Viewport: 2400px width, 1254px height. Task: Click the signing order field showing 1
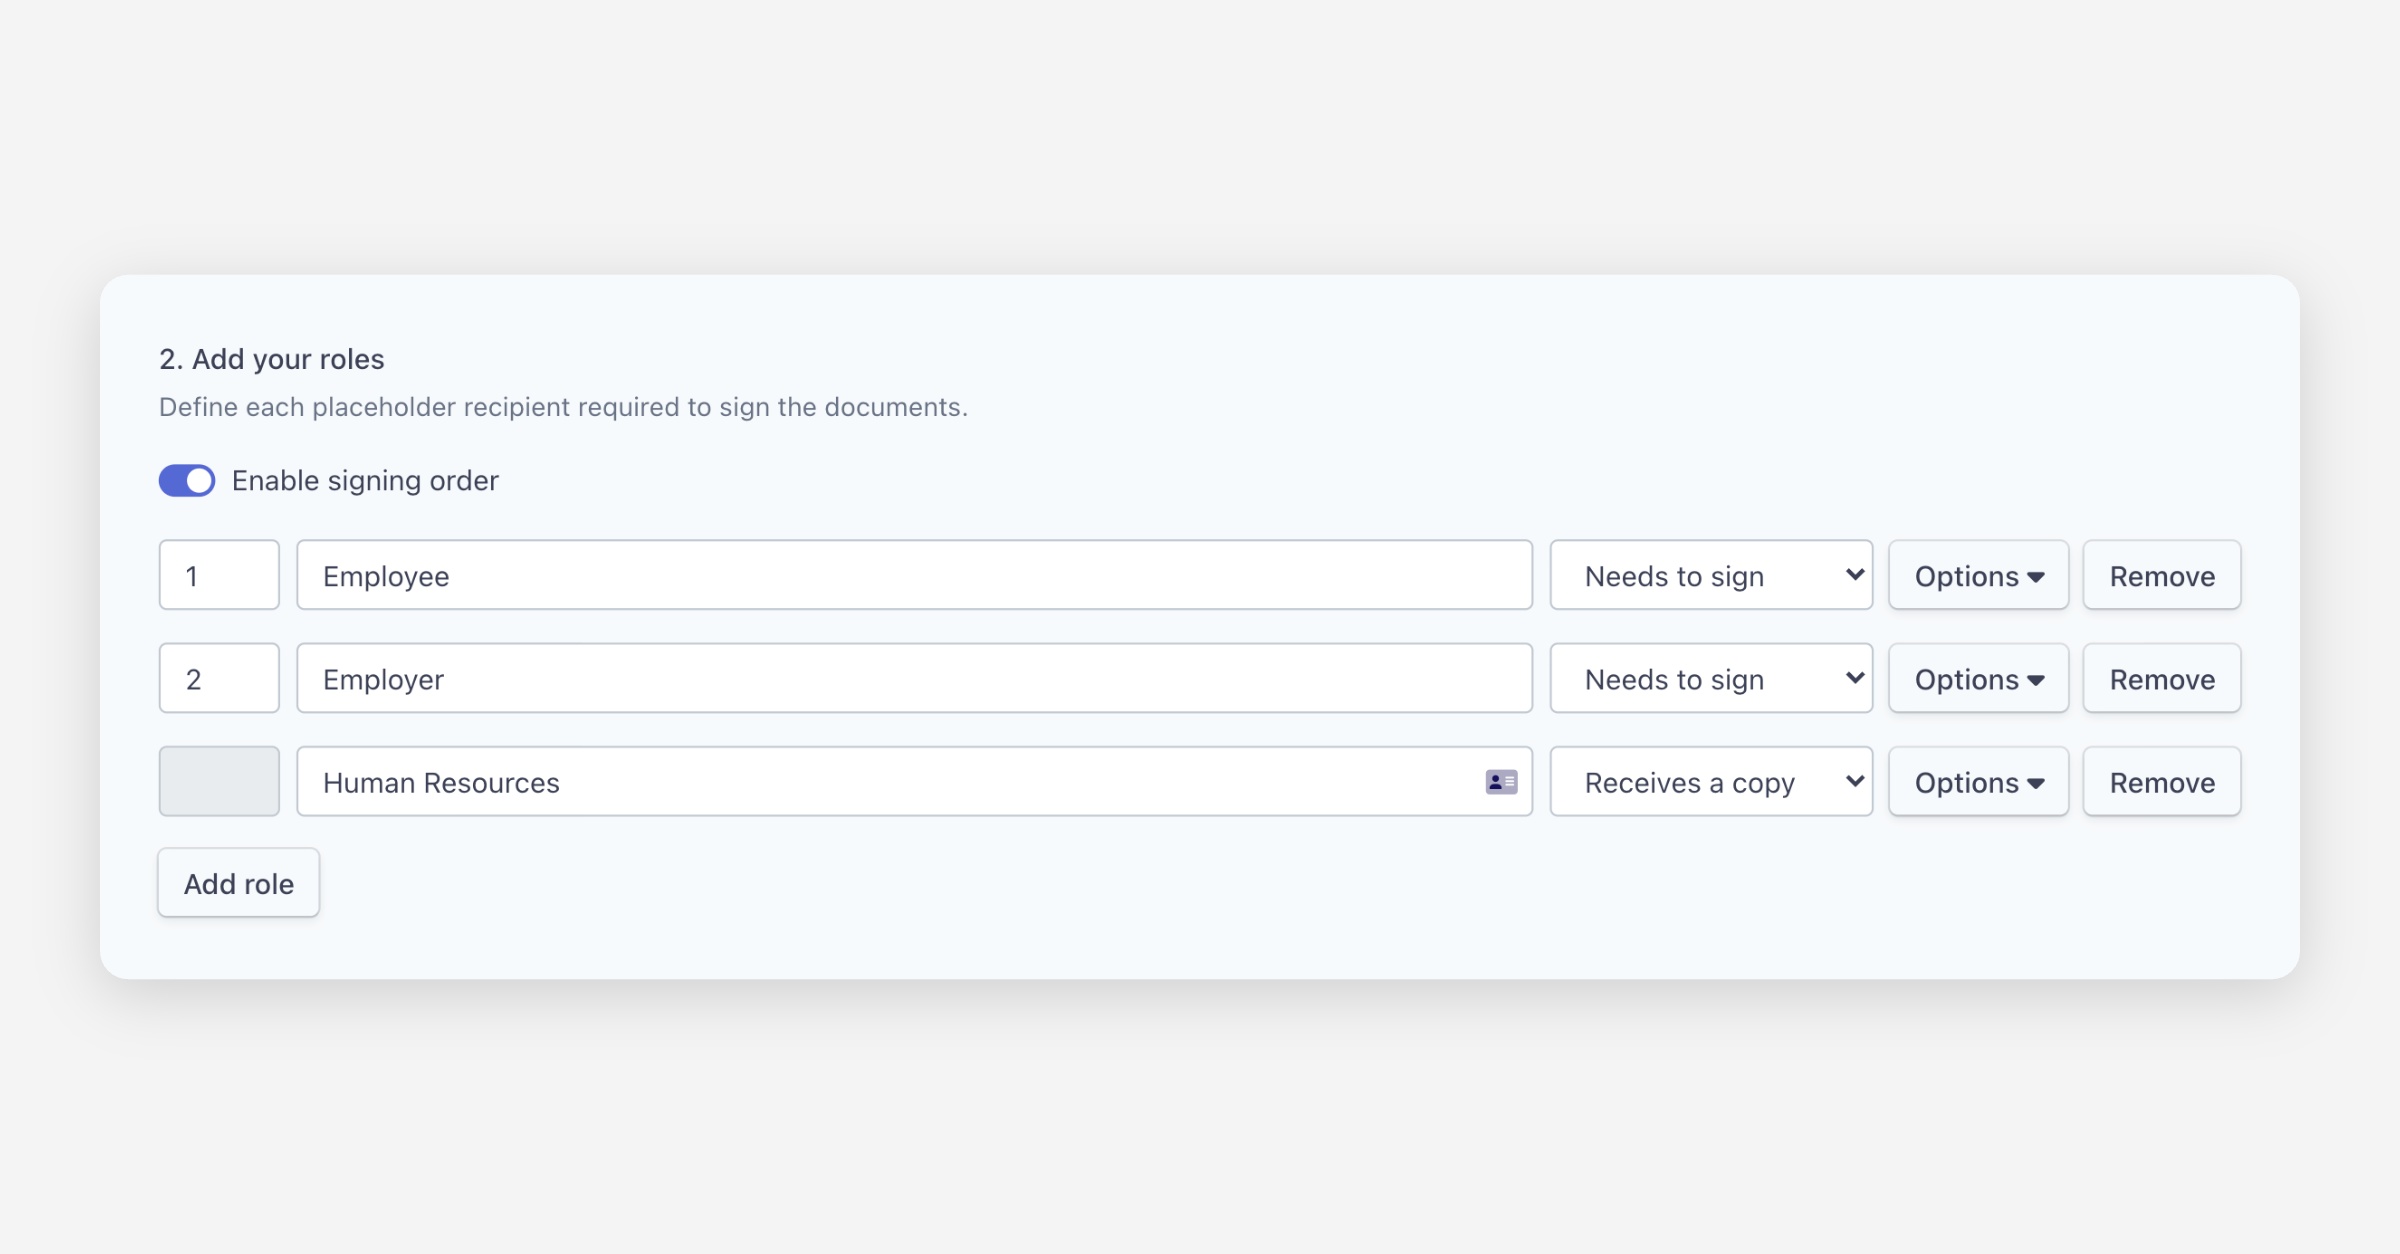click(x=219, y=576)
